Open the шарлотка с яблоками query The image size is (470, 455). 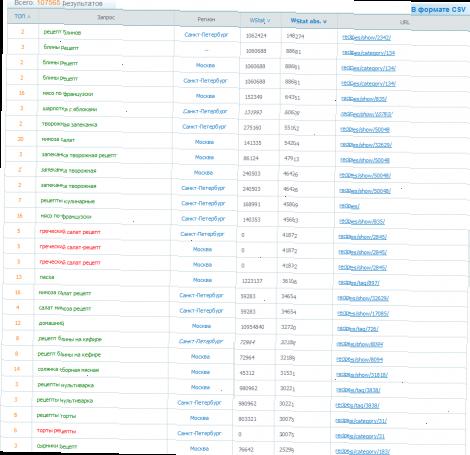(x=70, y=109)
